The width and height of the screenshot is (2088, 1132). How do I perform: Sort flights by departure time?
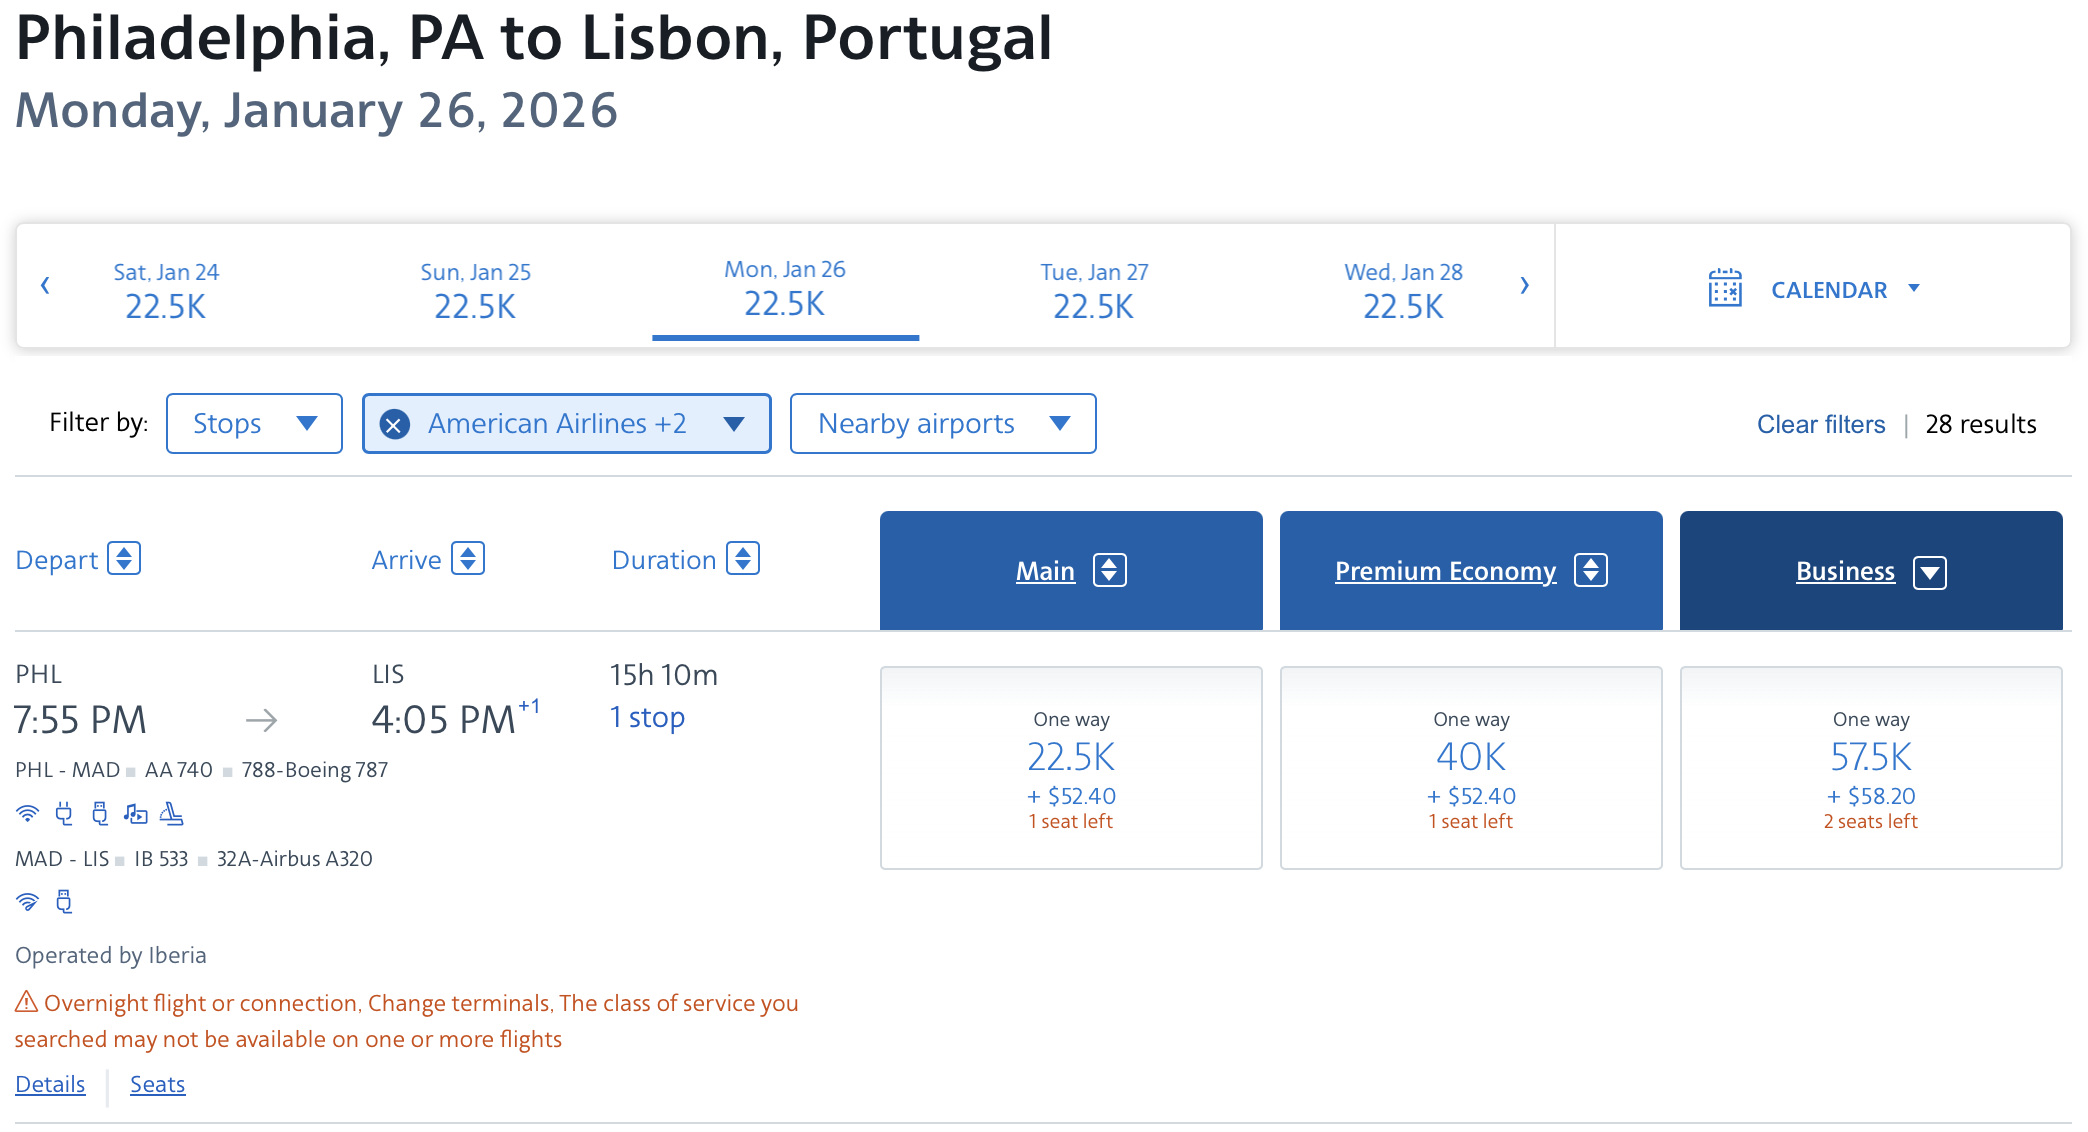[124, 558]
